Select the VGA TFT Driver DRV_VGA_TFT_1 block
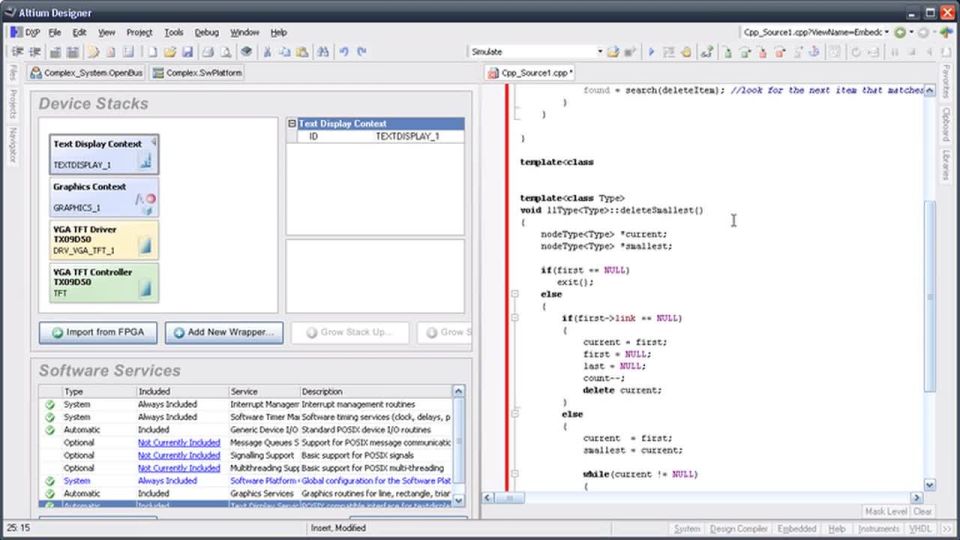 tap(103, 239)
